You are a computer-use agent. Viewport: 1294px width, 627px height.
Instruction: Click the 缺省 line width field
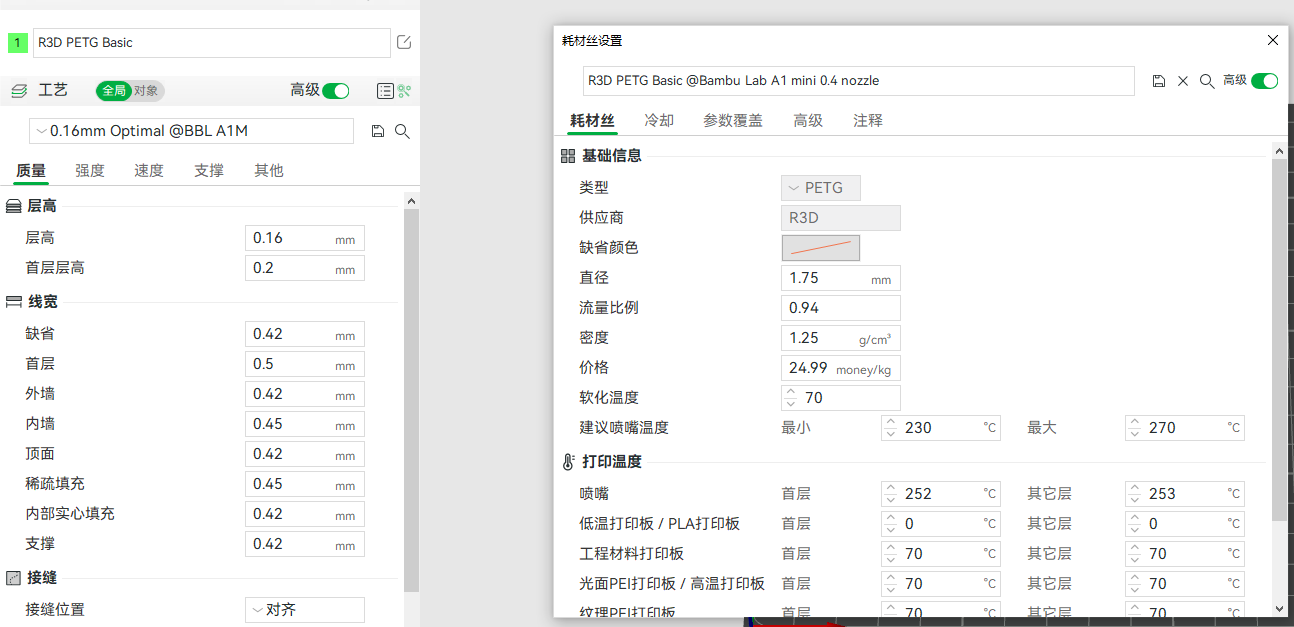pos(305,334)
